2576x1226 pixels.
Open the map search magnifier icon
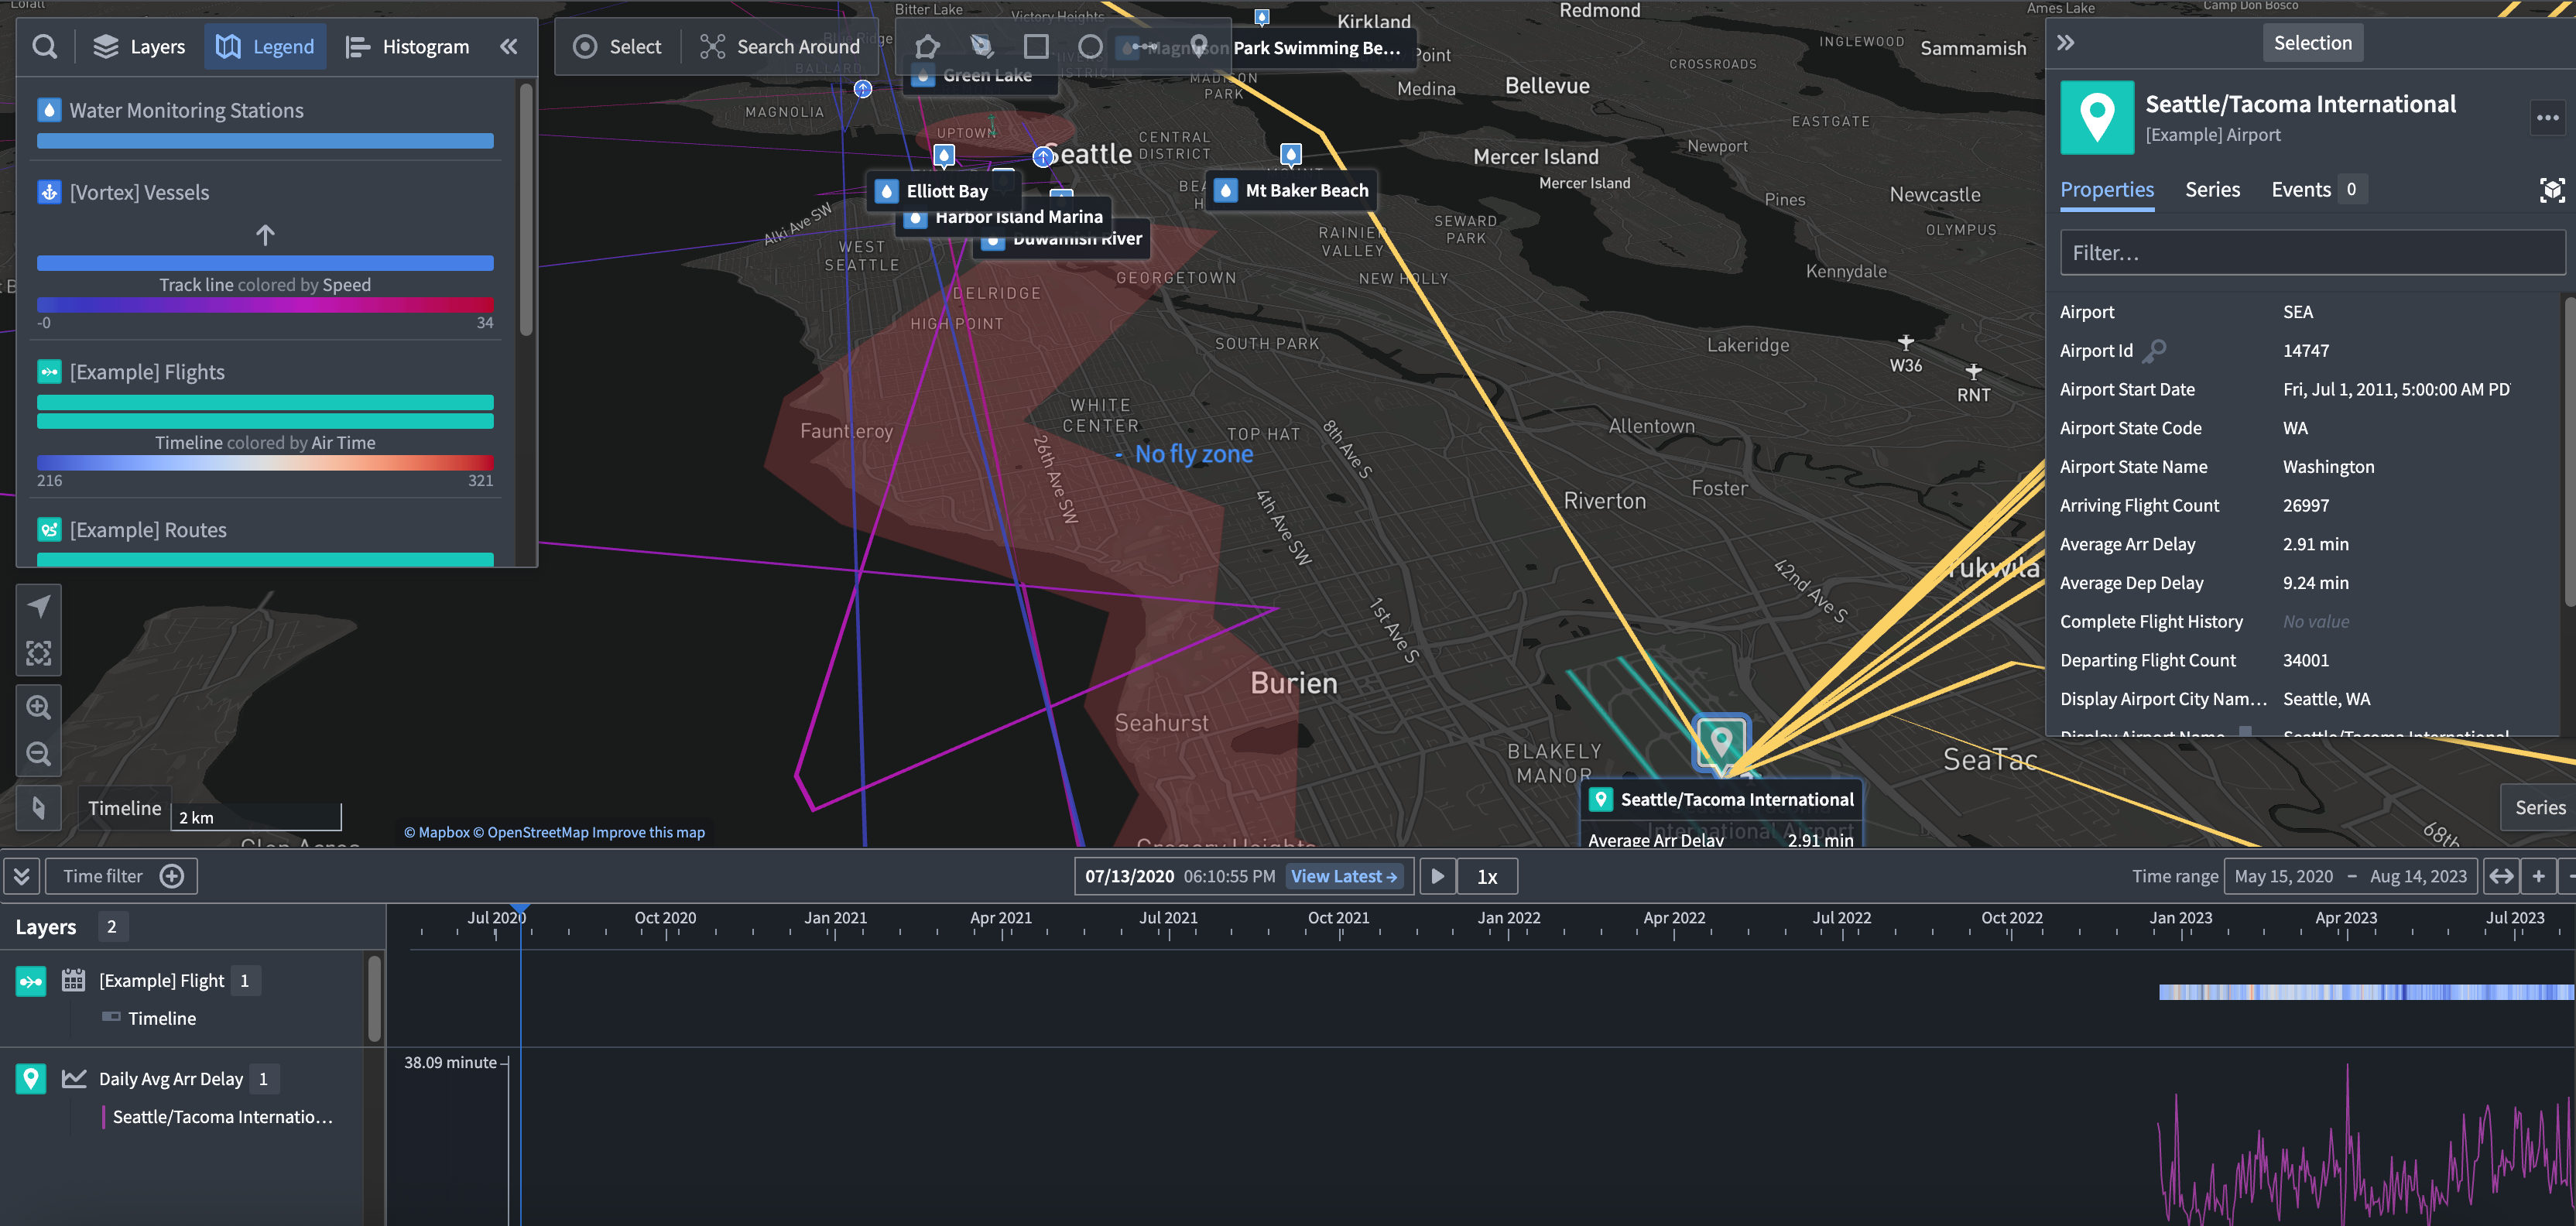coord(44,47)
